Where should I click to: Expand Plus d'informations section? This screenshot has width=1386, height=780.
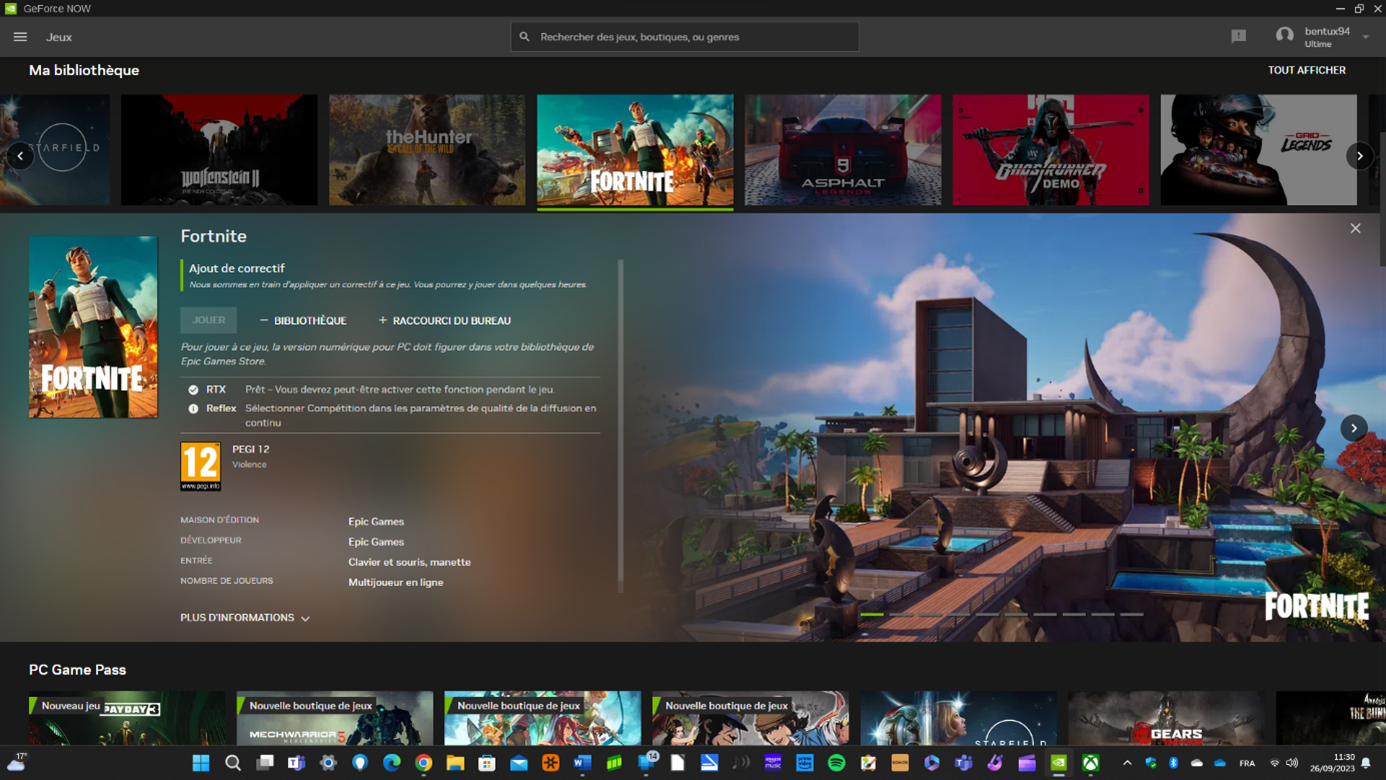tap(245, 618)
